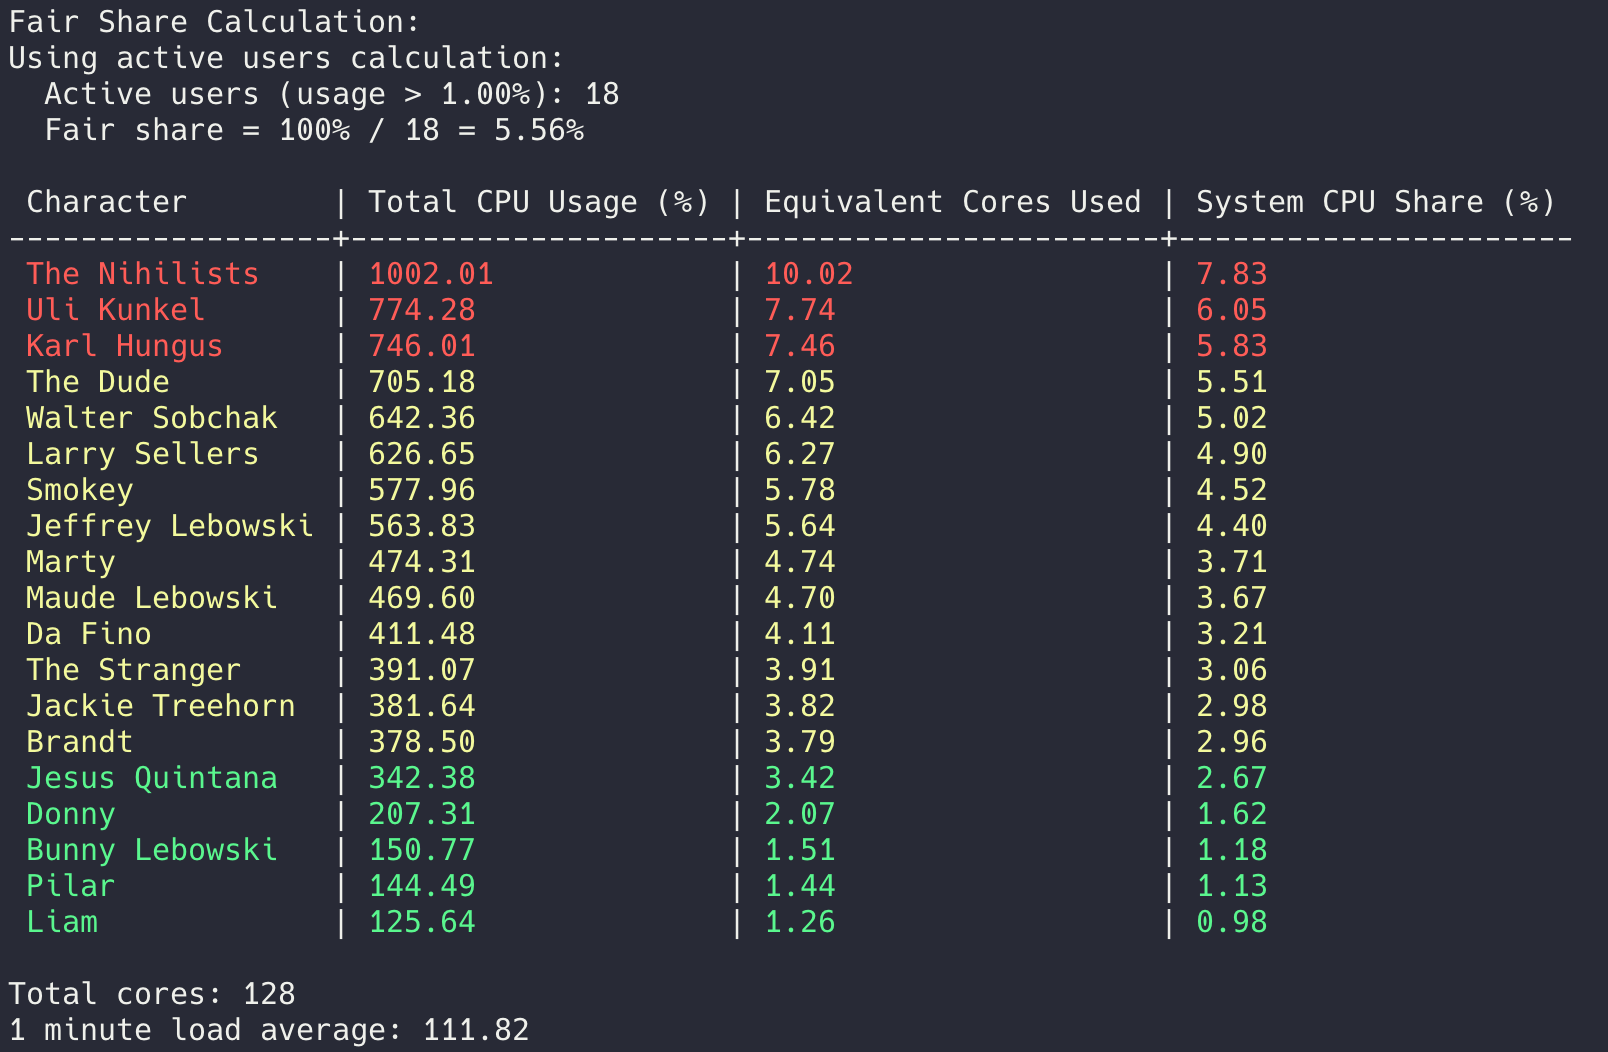Click the cores value '1.51'
The height and width of the screenshot is (1052, 1608).
click(x=800, y=850)
